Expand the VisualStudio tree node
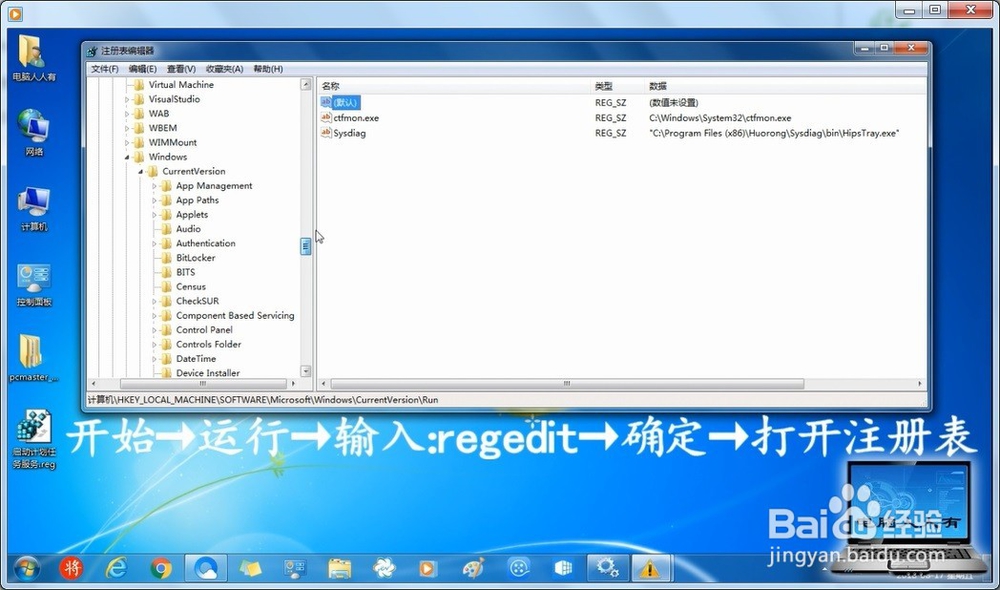The width and height of the screenshot is (1000, 590). tap(126, 100)
